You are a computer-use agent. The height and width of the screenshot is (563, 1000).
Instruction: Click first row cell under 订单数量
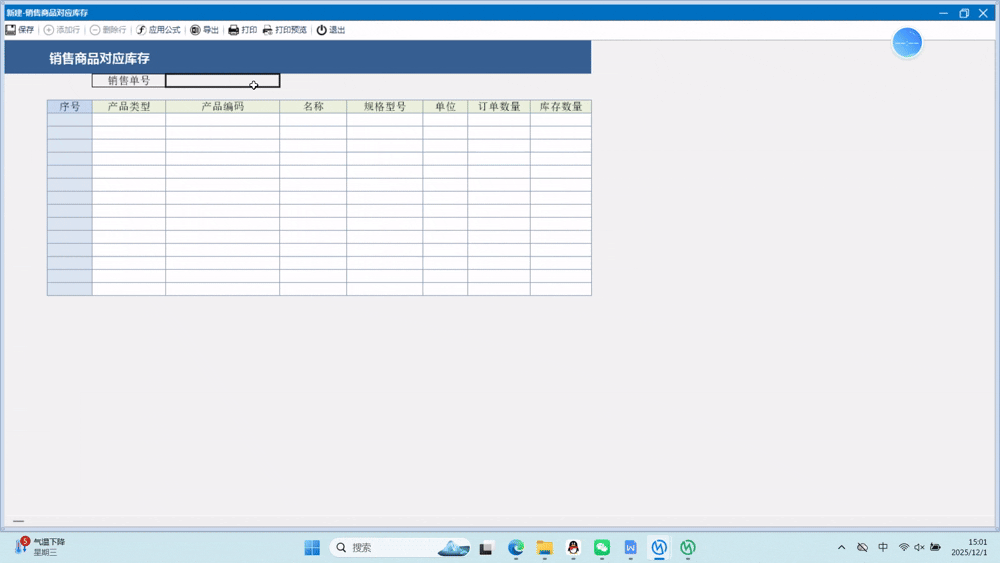(x=498, y=120)
